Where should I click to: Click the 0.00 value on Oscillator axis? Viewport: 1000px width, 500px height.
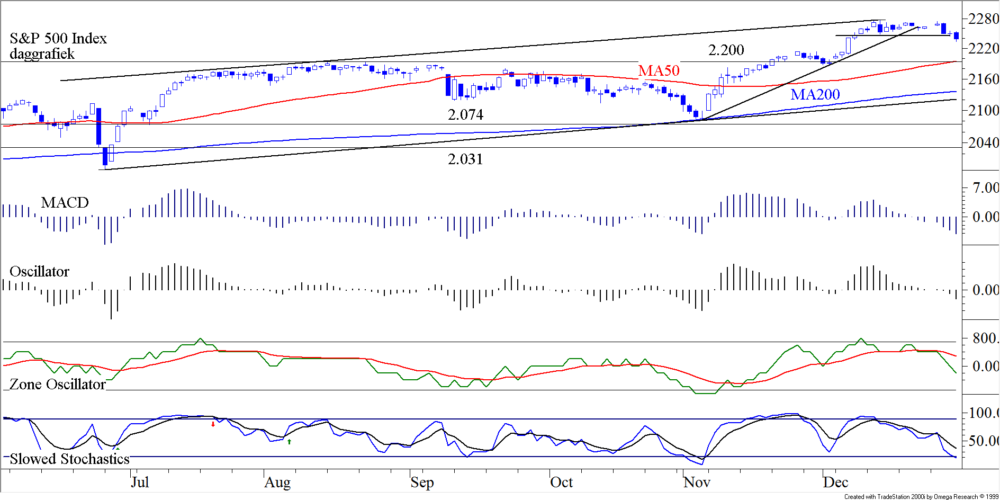(x=985, y=290)
